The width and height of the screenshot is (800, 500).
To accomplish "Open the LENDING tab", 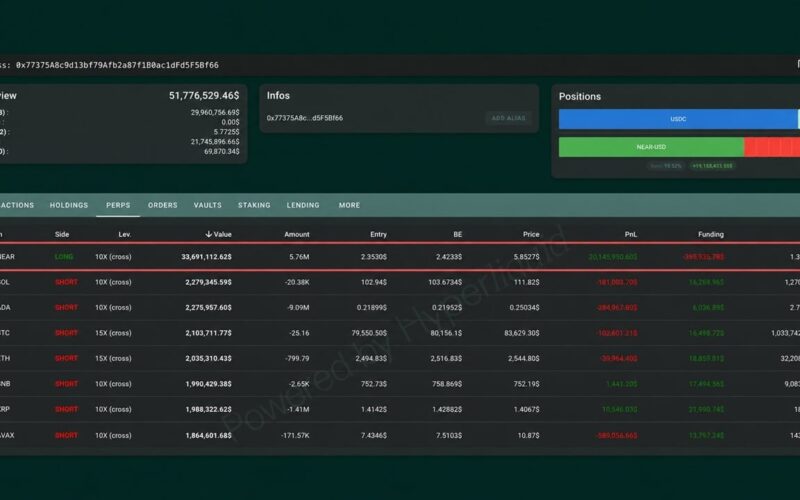I will point(303,205).
